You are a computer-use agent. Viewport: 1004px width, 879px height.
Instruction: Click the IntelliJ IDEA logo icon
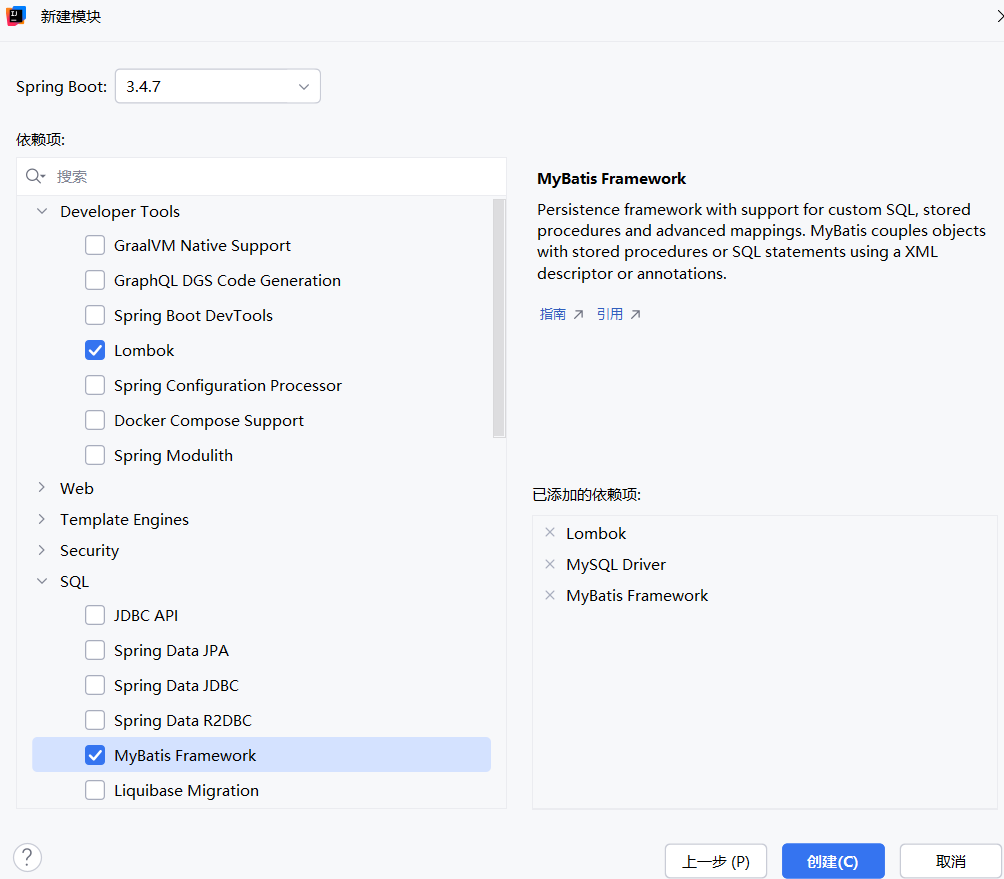(x=15, y=15)
